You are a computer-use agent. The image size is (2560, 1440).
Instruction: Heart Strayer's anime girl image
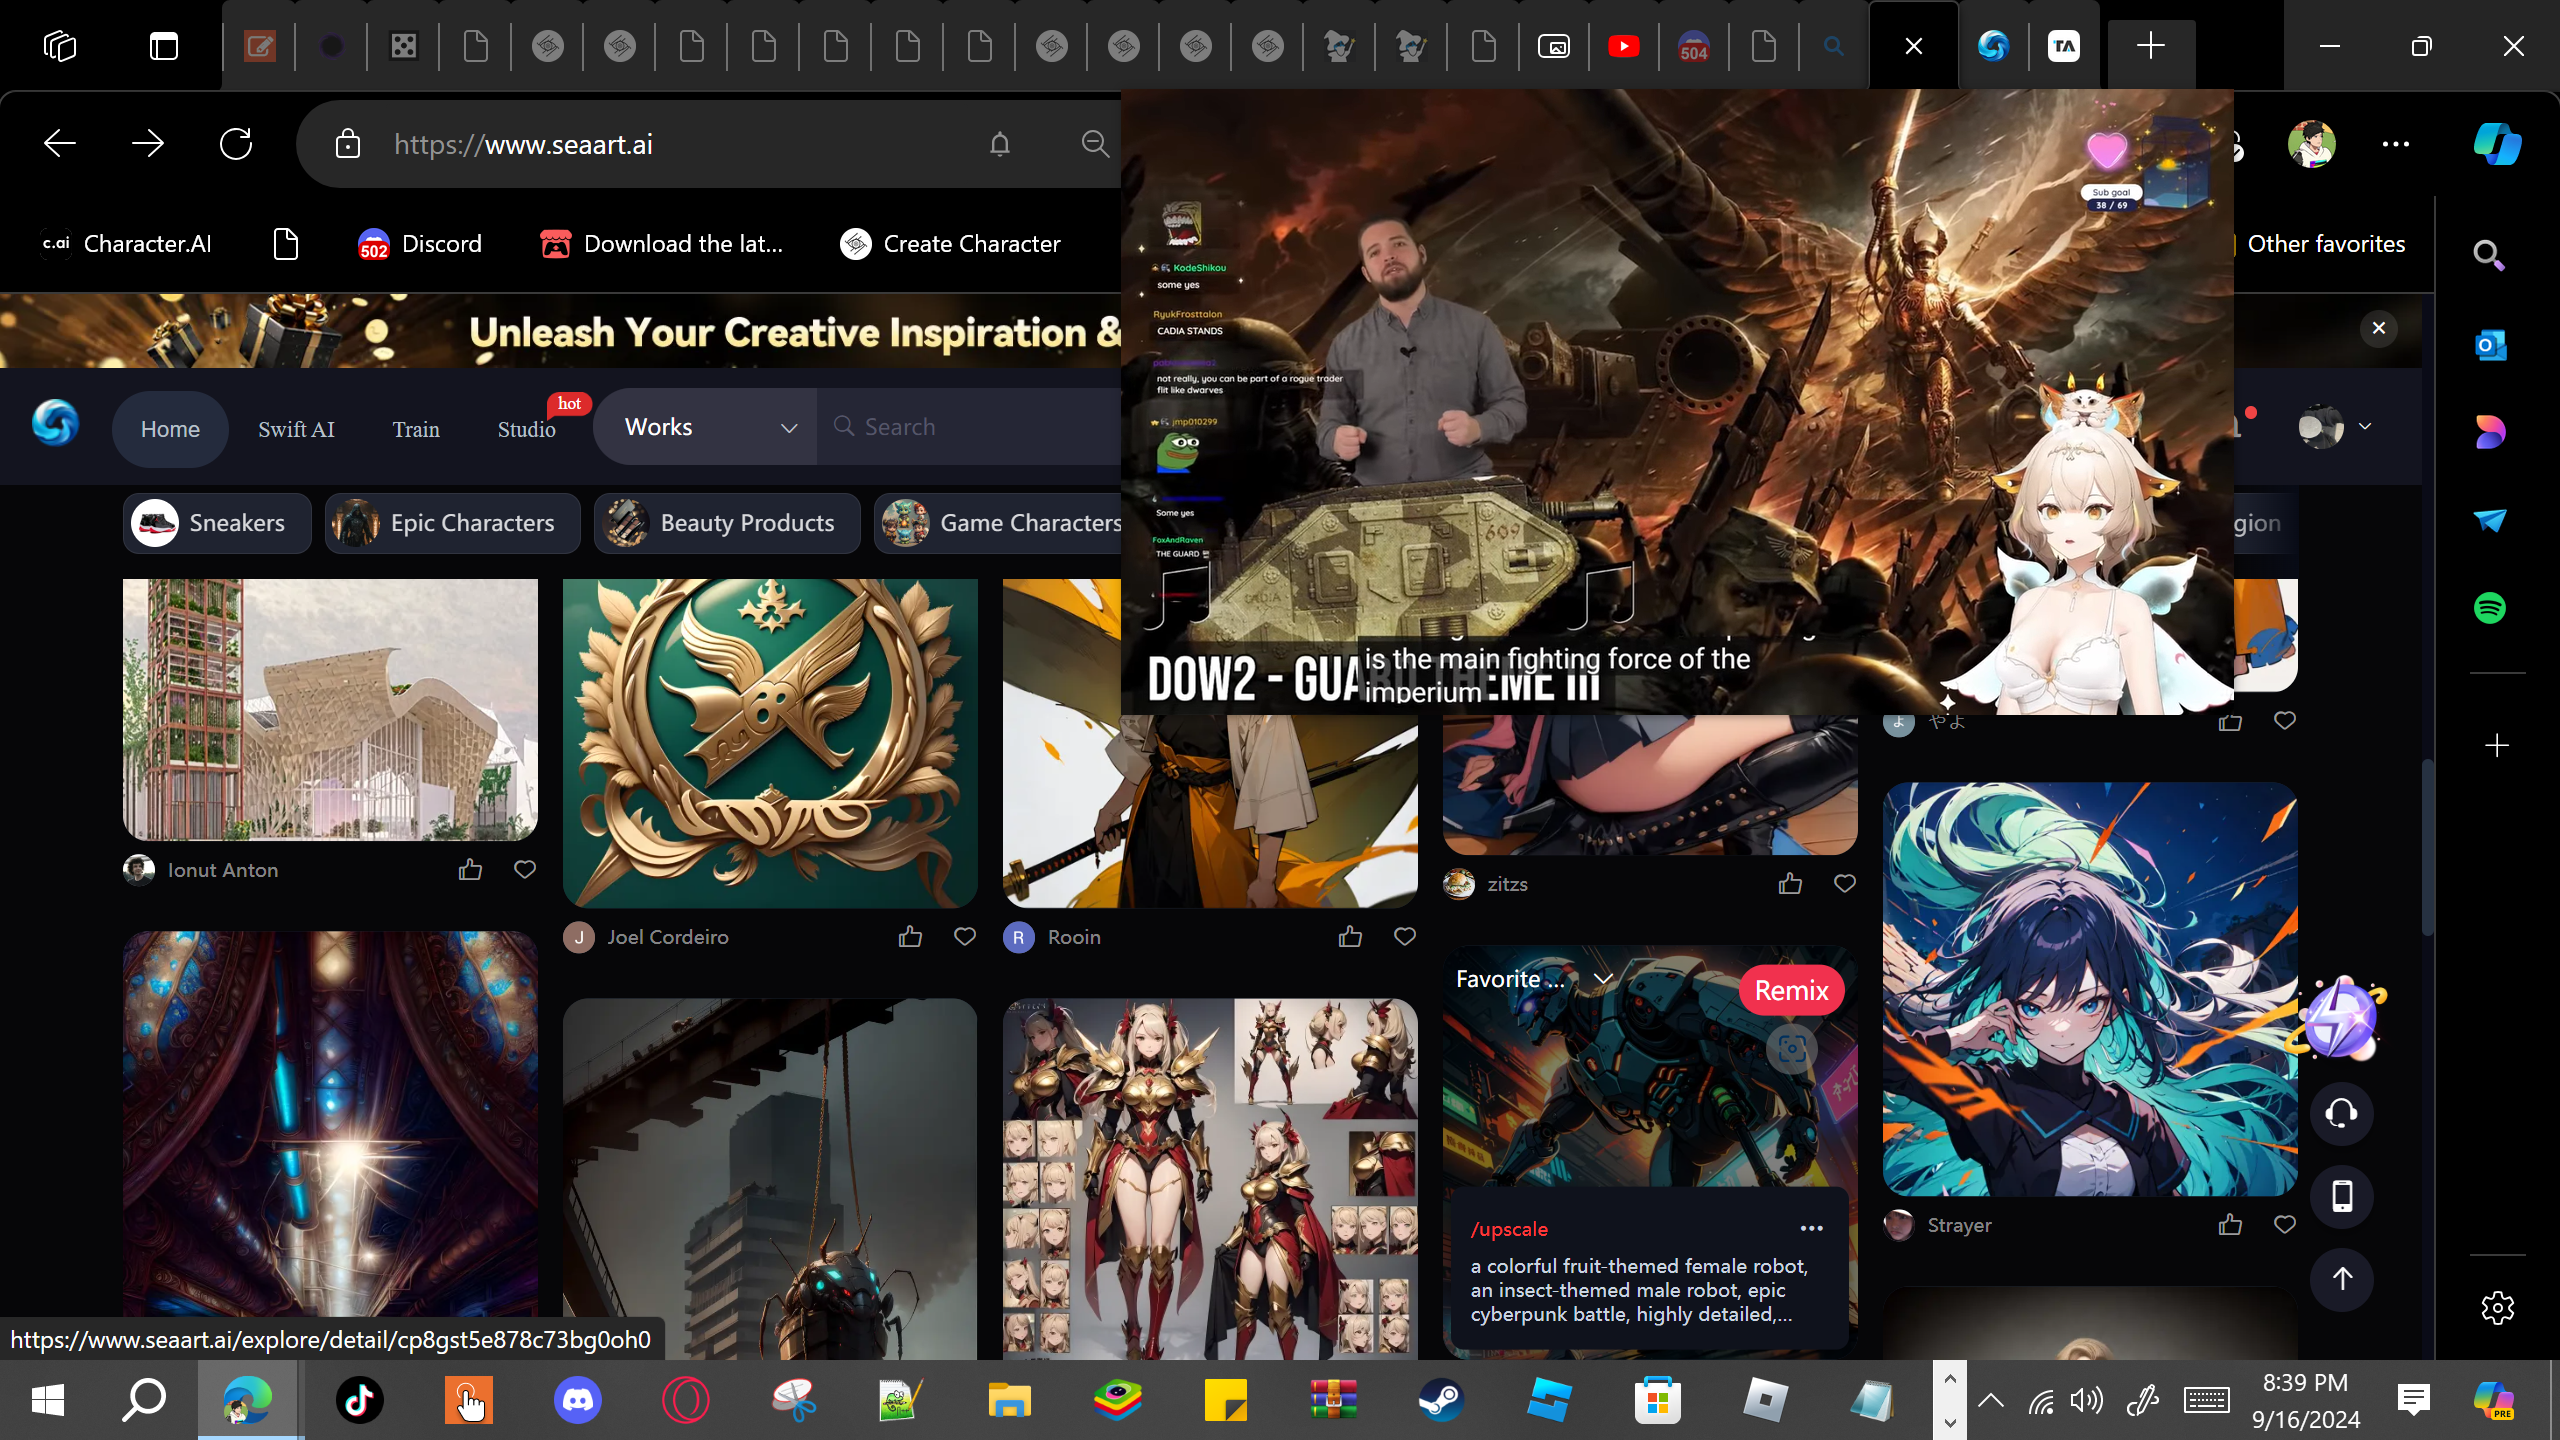coord(2285,1225)
